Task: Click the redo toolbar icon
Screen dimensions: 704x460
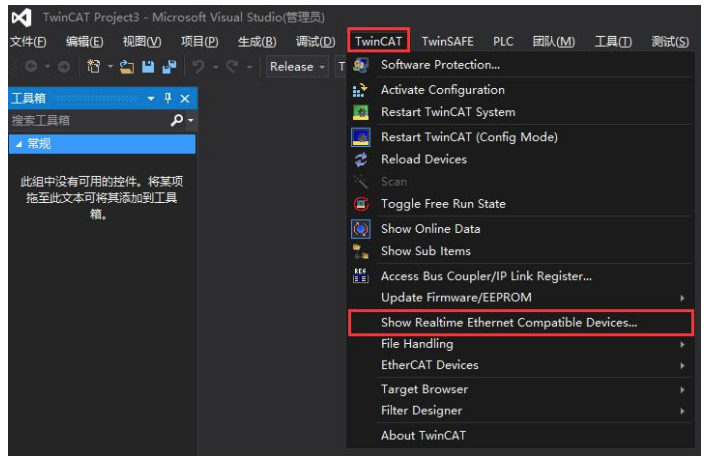Action: pos(232,66)
